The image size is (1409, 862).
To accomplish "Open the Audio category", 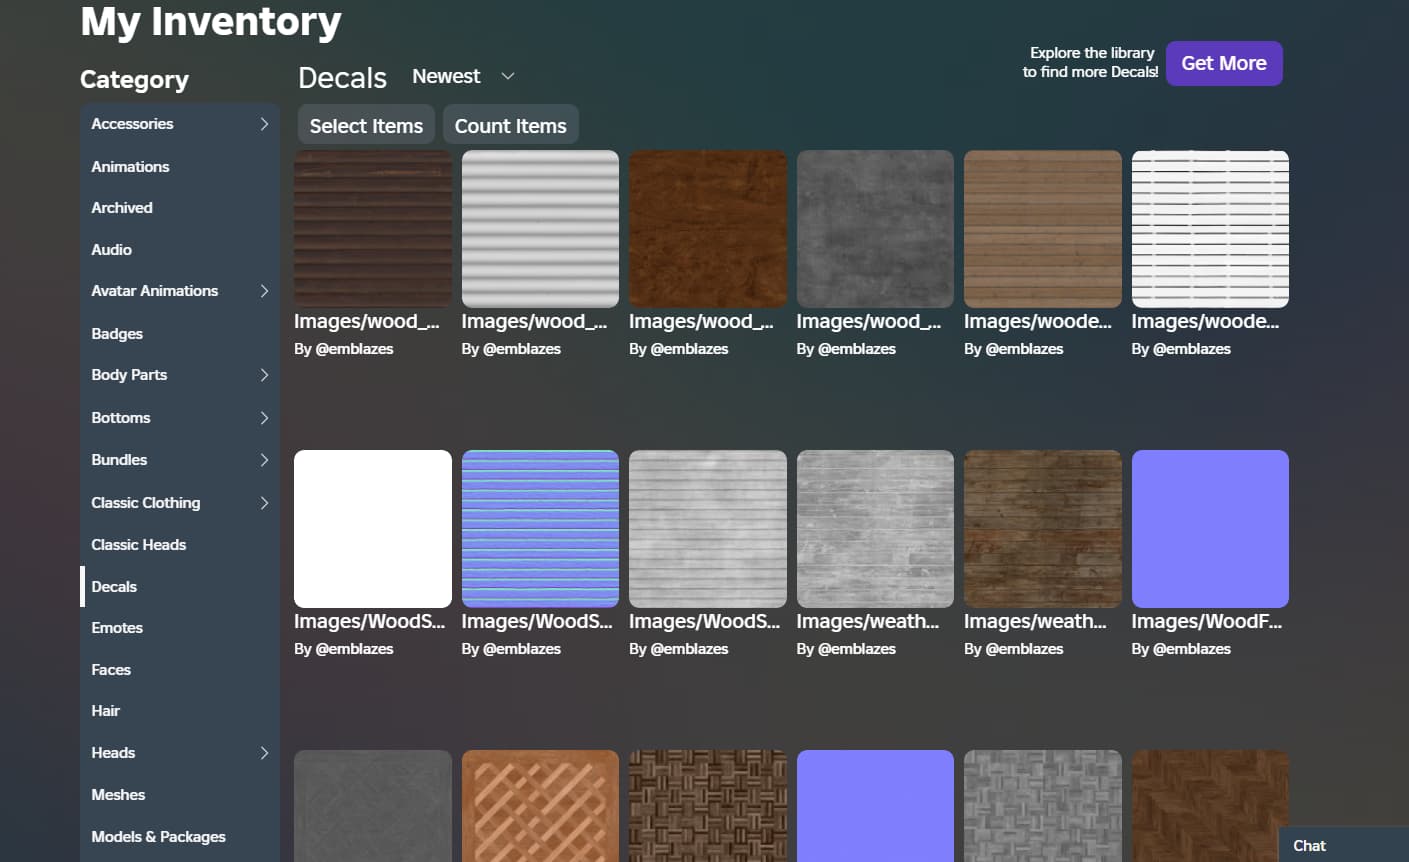I will (111, 250).
